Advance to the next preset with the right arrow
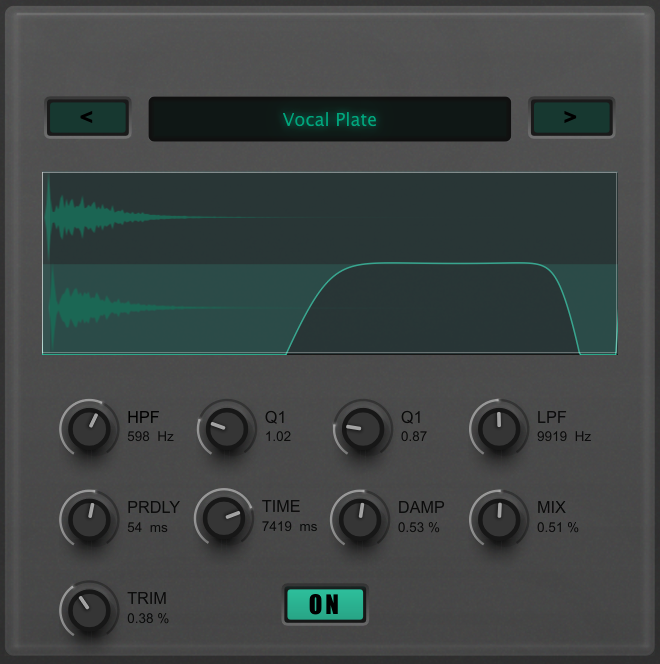Image resolution: width=660 pixels, height=664 pixels. point(570,118)
